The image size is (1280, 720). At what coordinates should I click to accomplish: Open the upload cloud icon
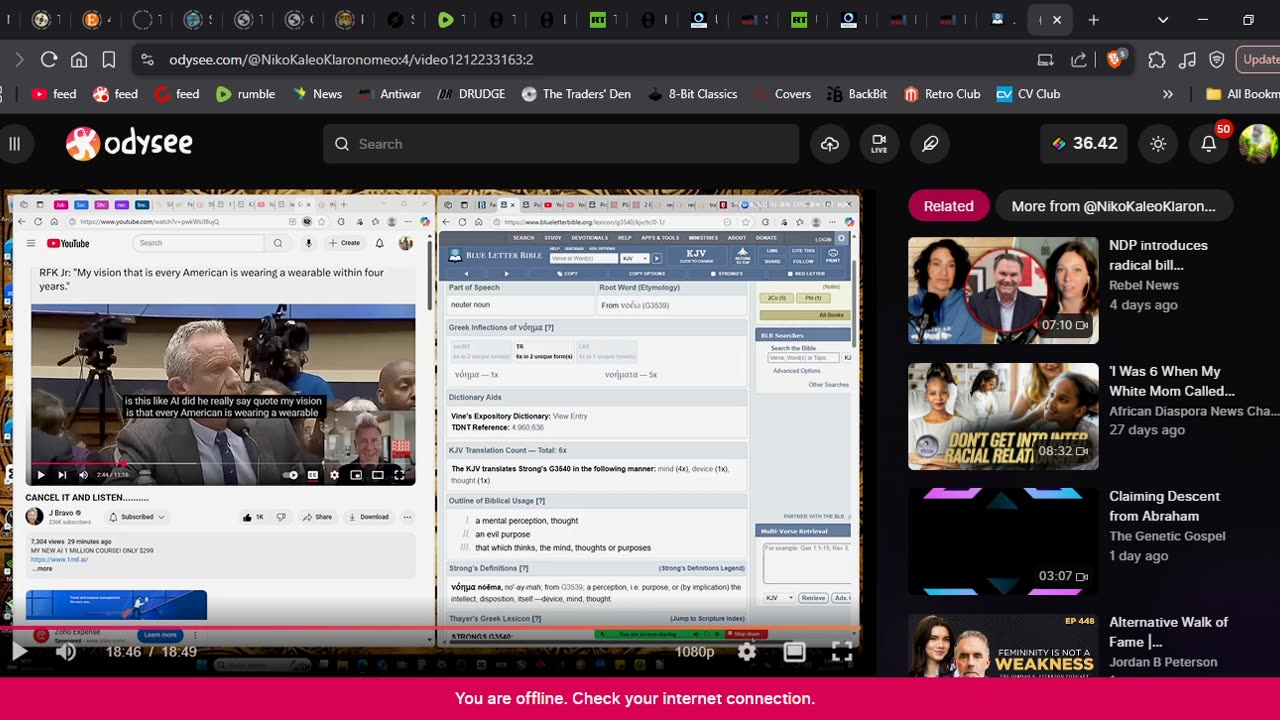tap(830, 144)
